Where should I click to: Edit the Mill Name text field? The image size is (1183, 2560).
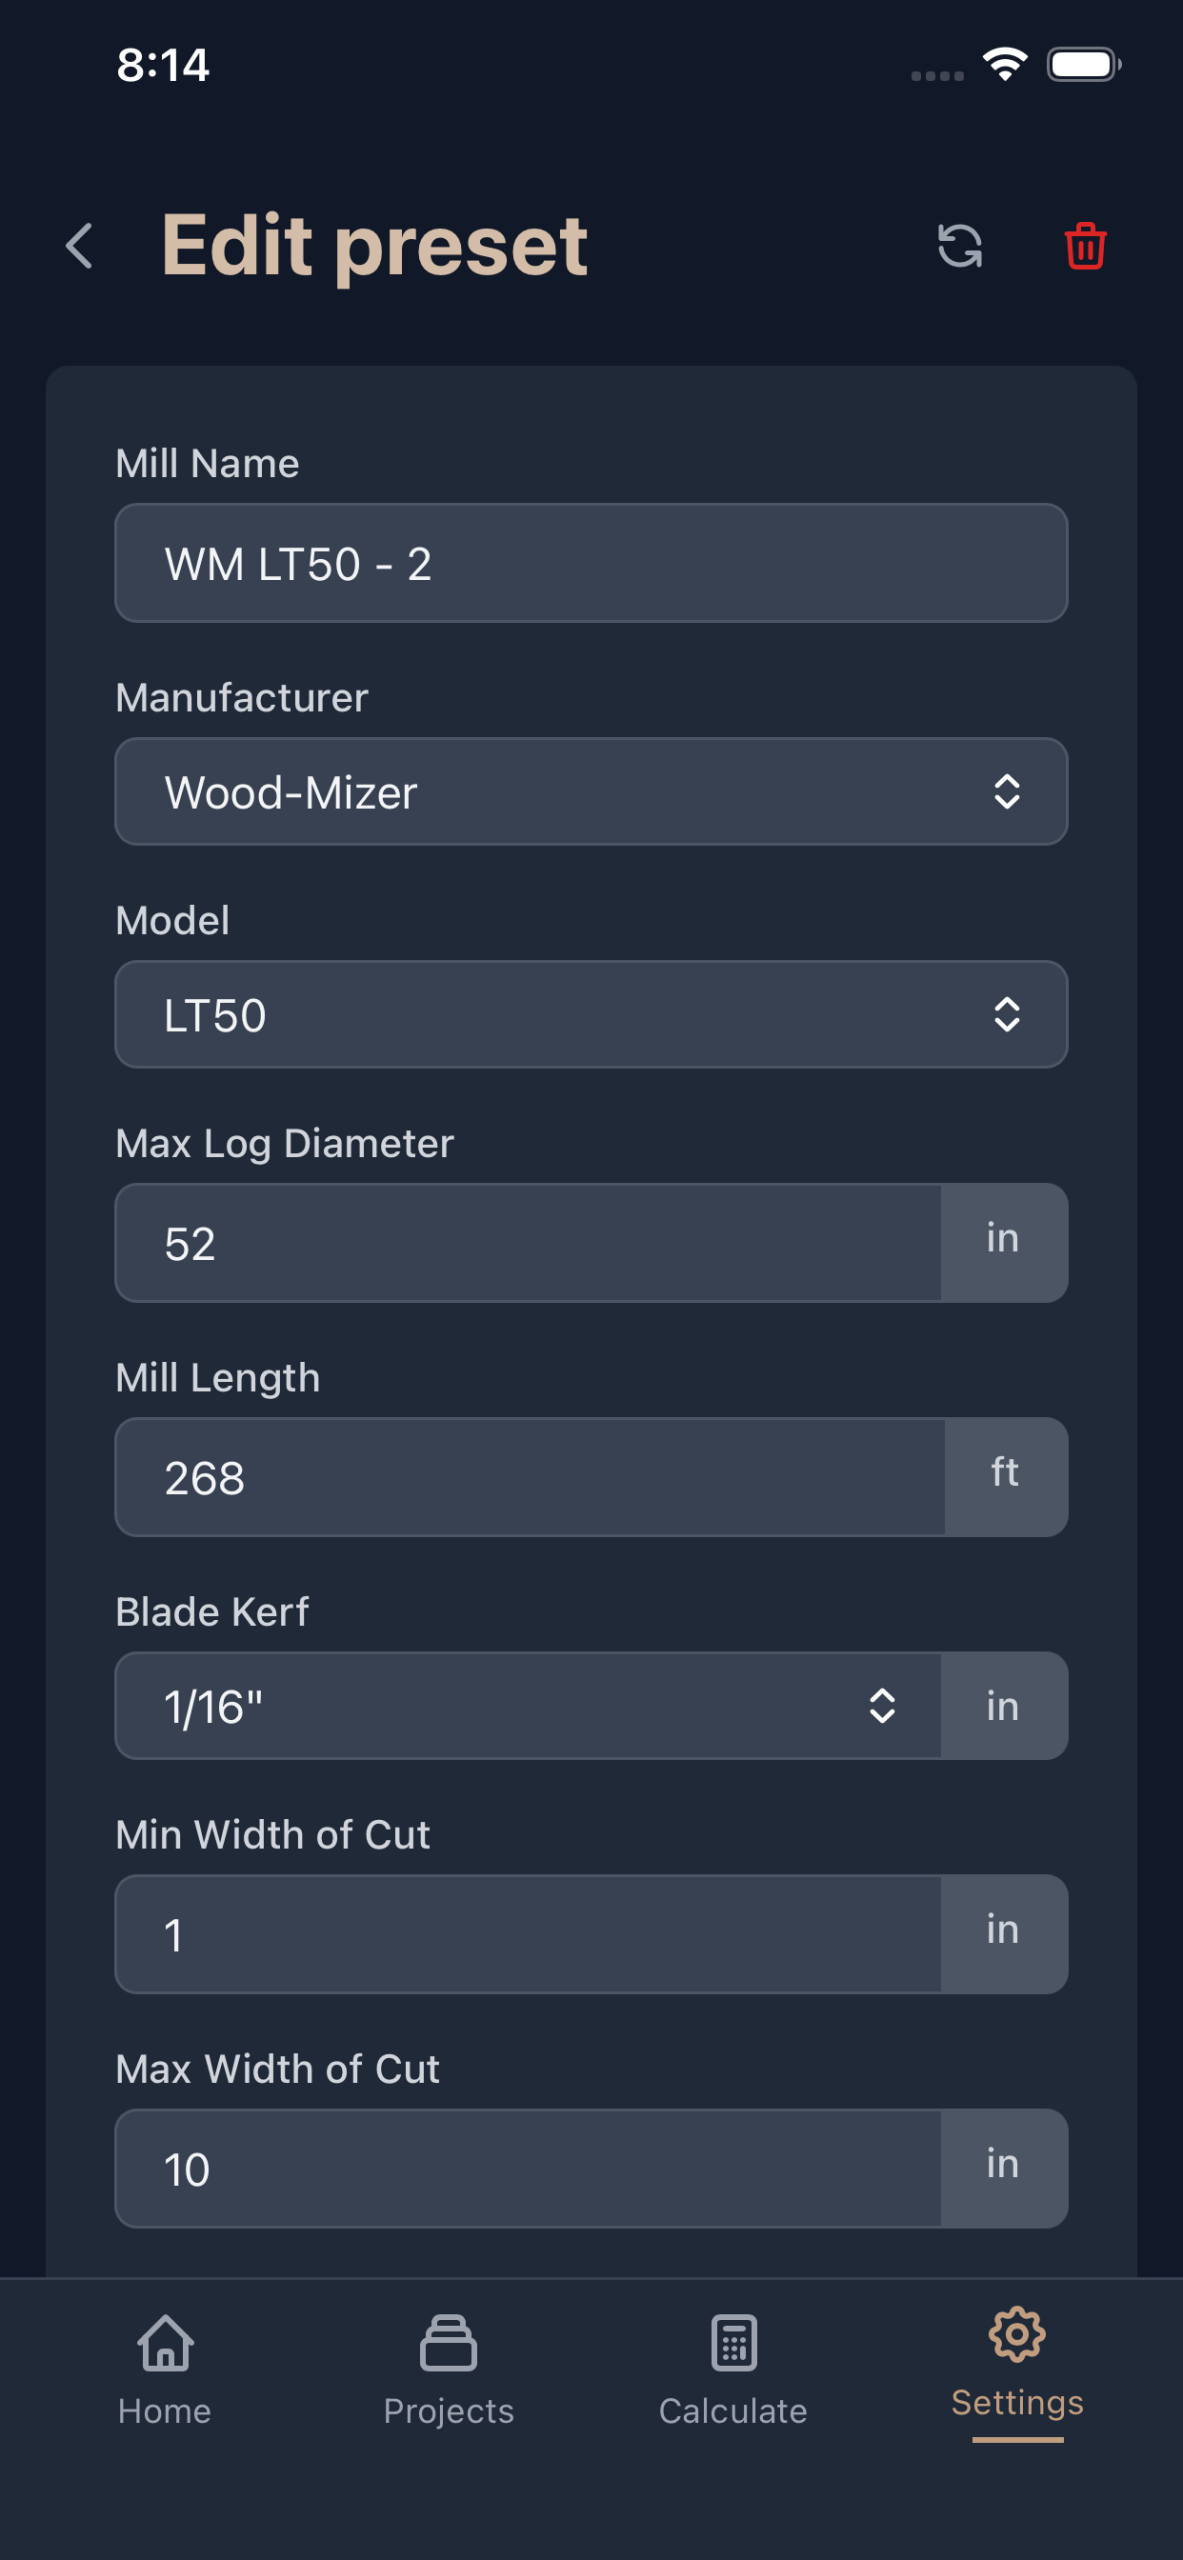[591, 564]
